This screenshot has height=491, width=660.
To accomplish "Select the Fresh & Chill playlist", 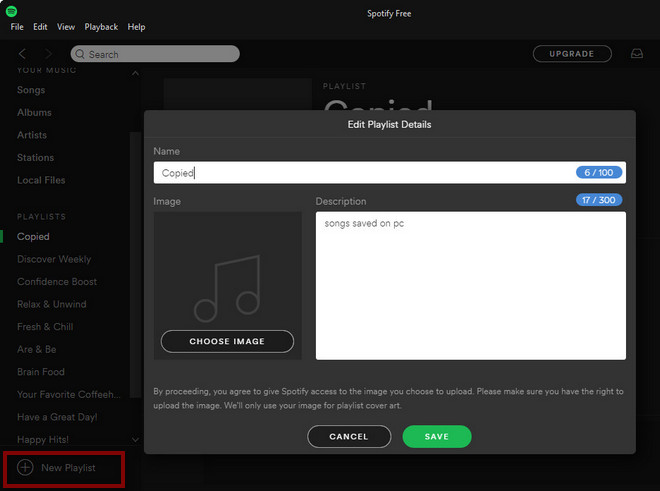I will (45, 327).
